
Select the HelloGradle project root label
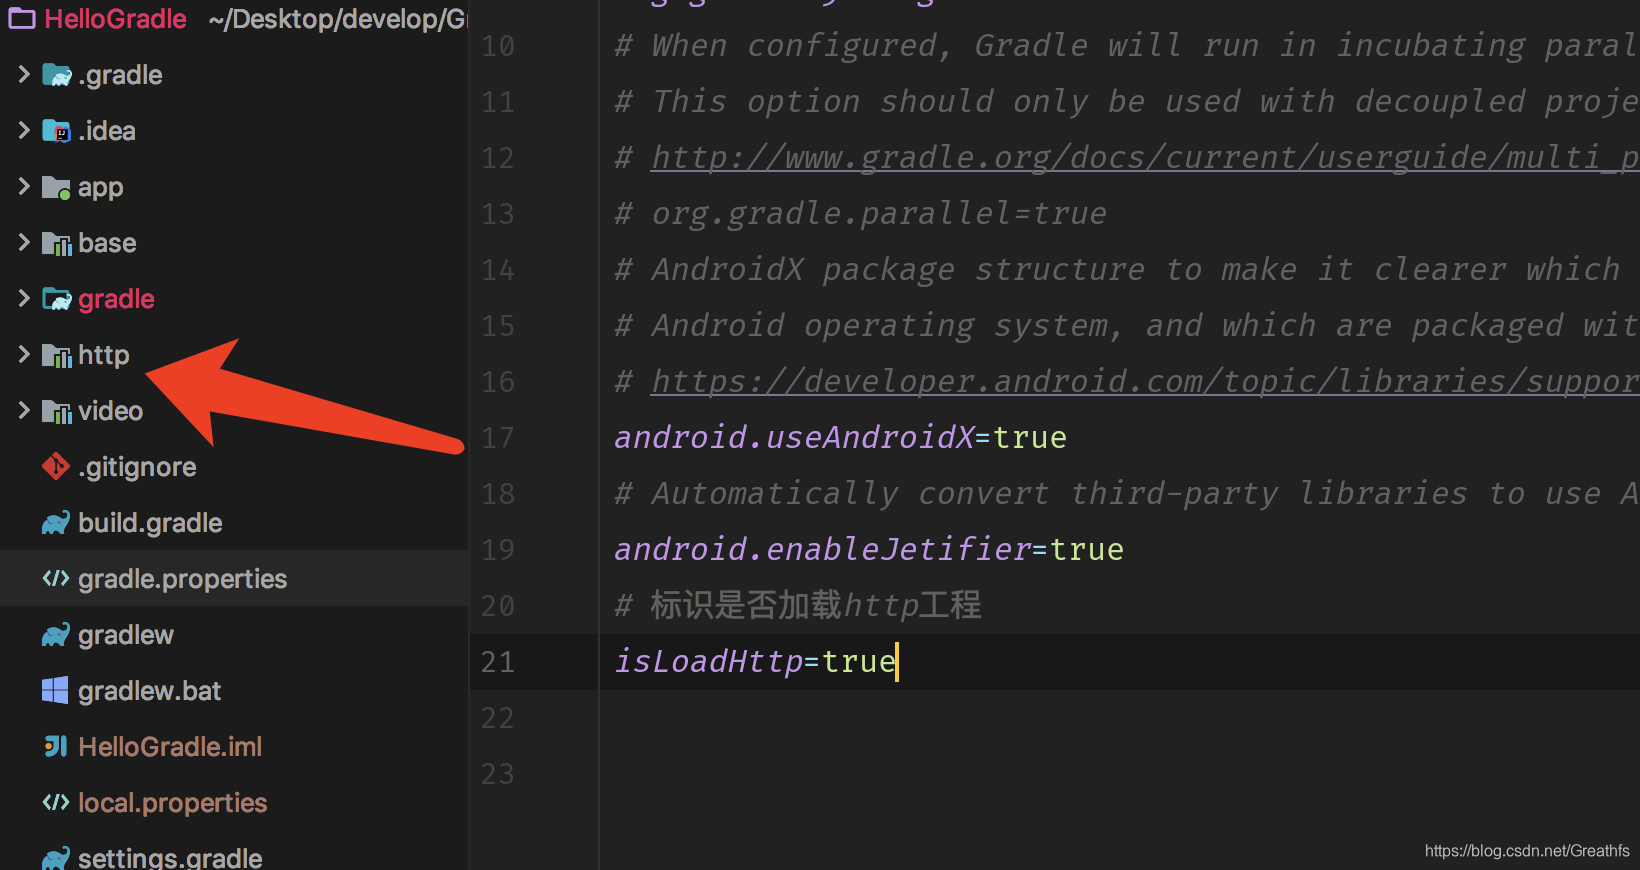pos(115,19)
